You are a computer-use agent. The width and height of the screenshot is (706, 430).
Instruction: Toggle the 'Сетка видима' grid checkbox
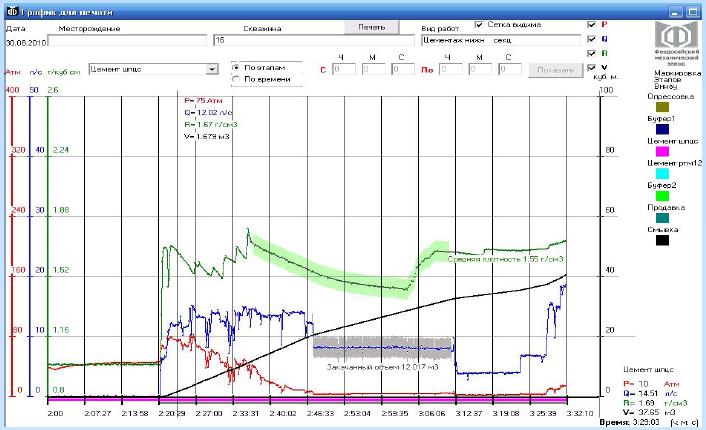pos(479,25)
